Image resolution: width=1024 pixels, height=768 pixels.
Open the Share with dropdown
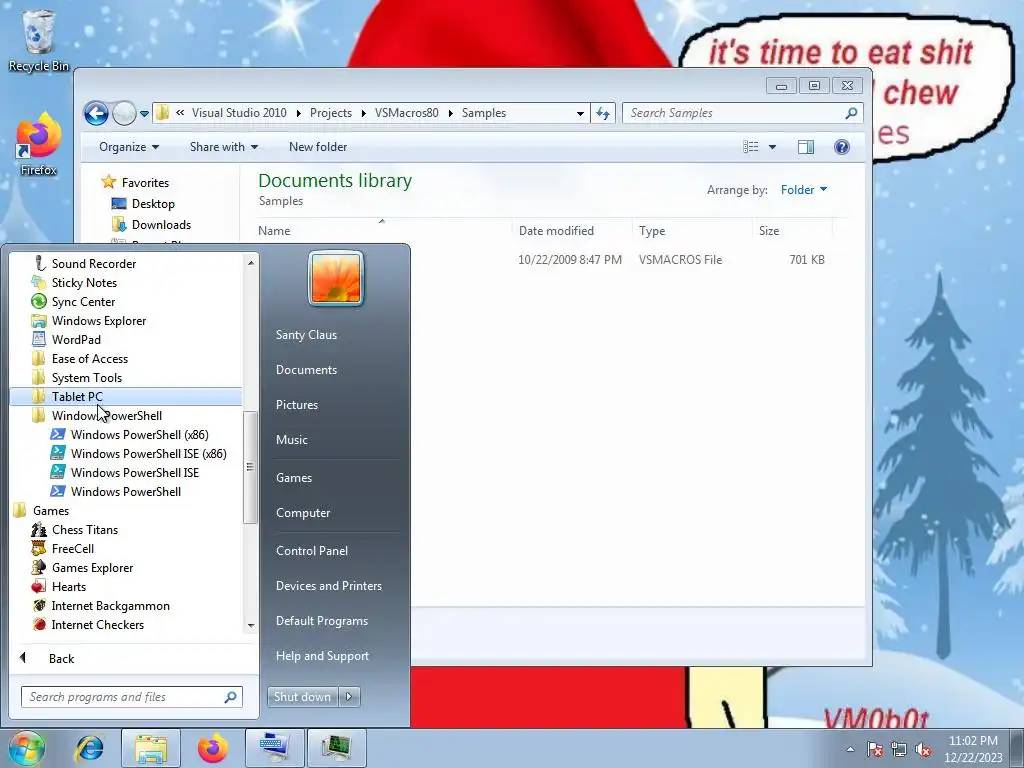[x=223, y=147]
